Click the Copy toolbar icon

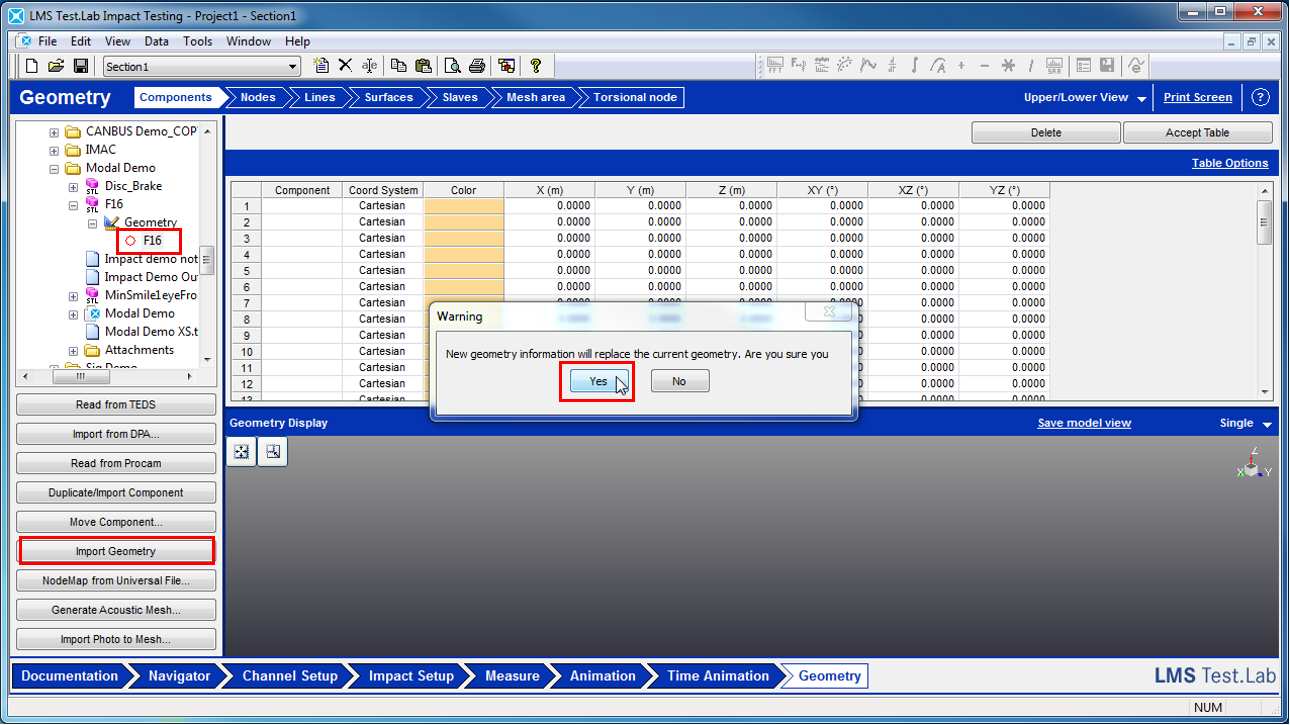pyautogui.click(x=398, y=66)
